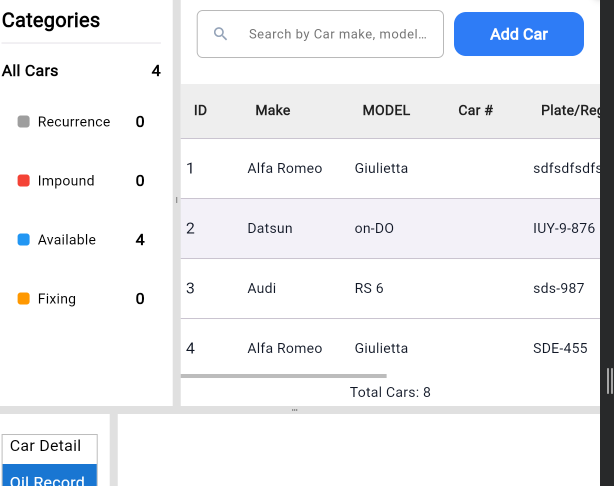Show Fixing cars category
614x486 pixels.
(57, 299)
